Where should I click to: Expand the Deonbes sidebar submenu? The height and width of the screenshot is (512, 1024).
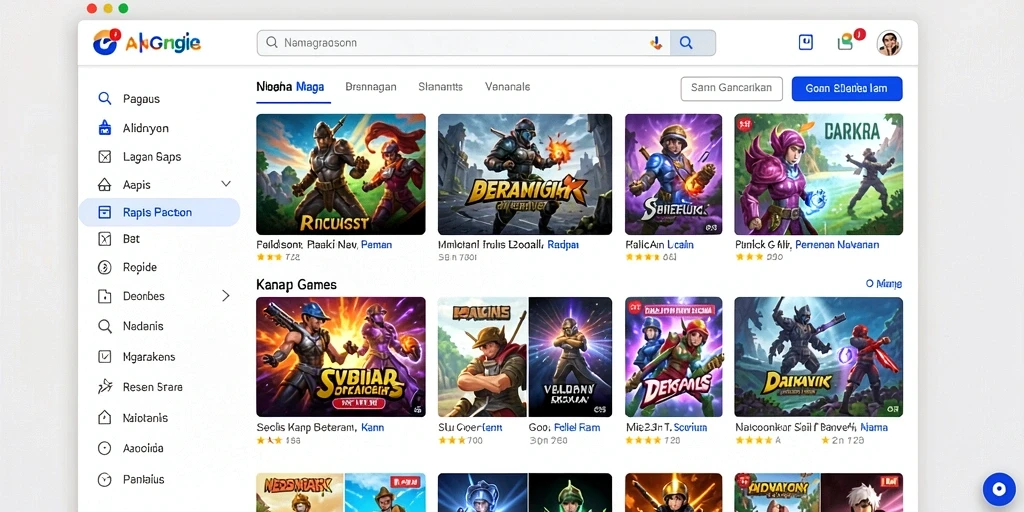226,296
